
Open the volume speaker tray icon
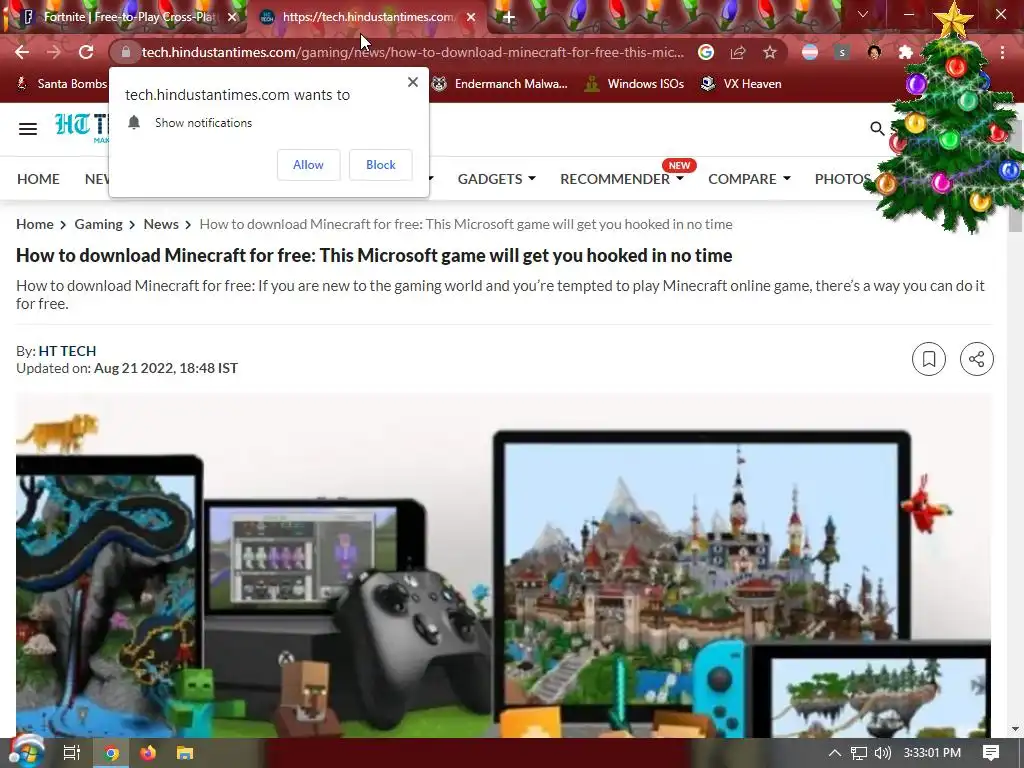pyautogui.click(x=883, y=753)
